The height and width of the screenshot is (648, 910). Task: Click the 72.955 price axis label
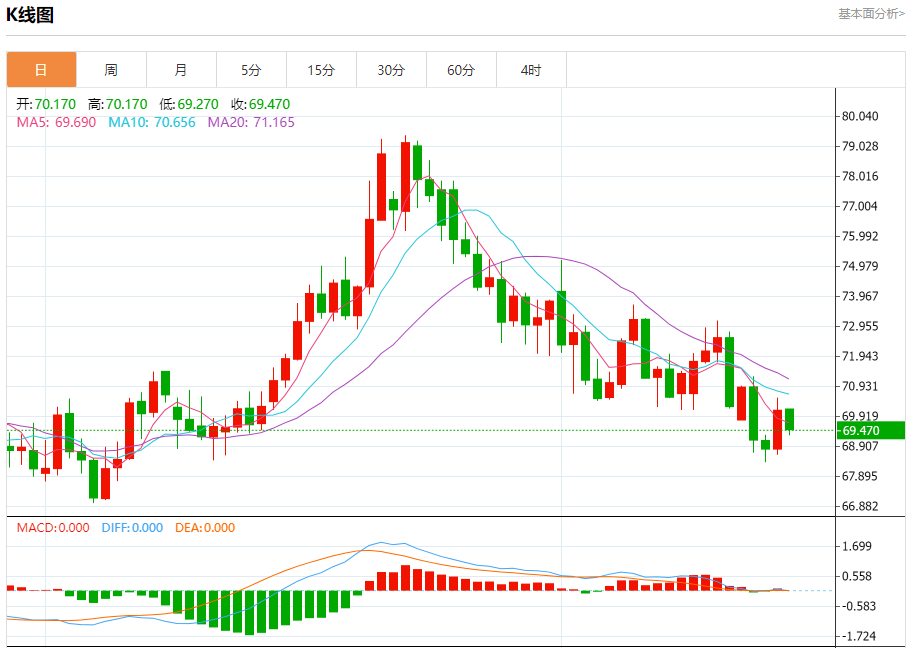click(x=860, y=326)
